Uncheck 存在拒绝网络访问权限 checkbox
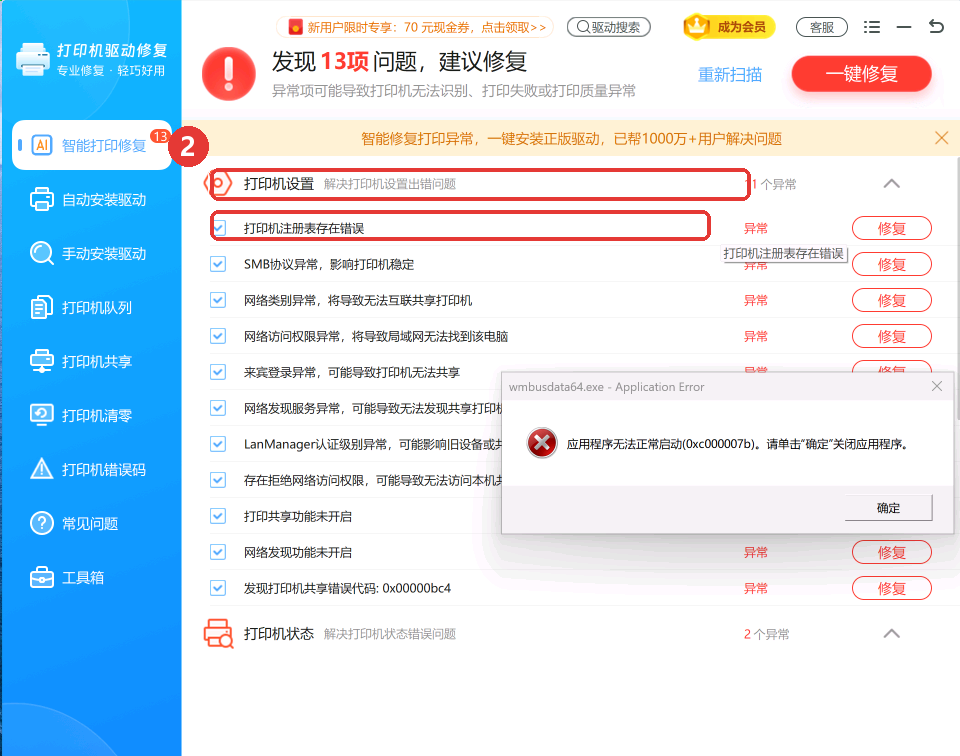 pyautogui.click(x=218, y=480)
